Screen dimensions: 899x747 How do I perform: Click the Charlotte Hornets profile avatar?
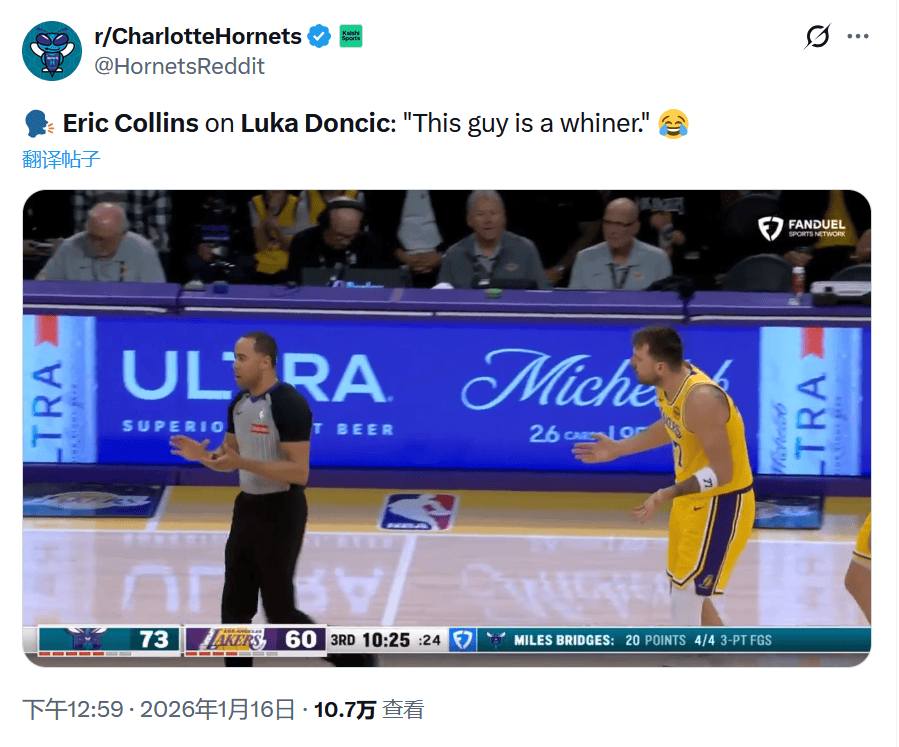pos(52,49)
